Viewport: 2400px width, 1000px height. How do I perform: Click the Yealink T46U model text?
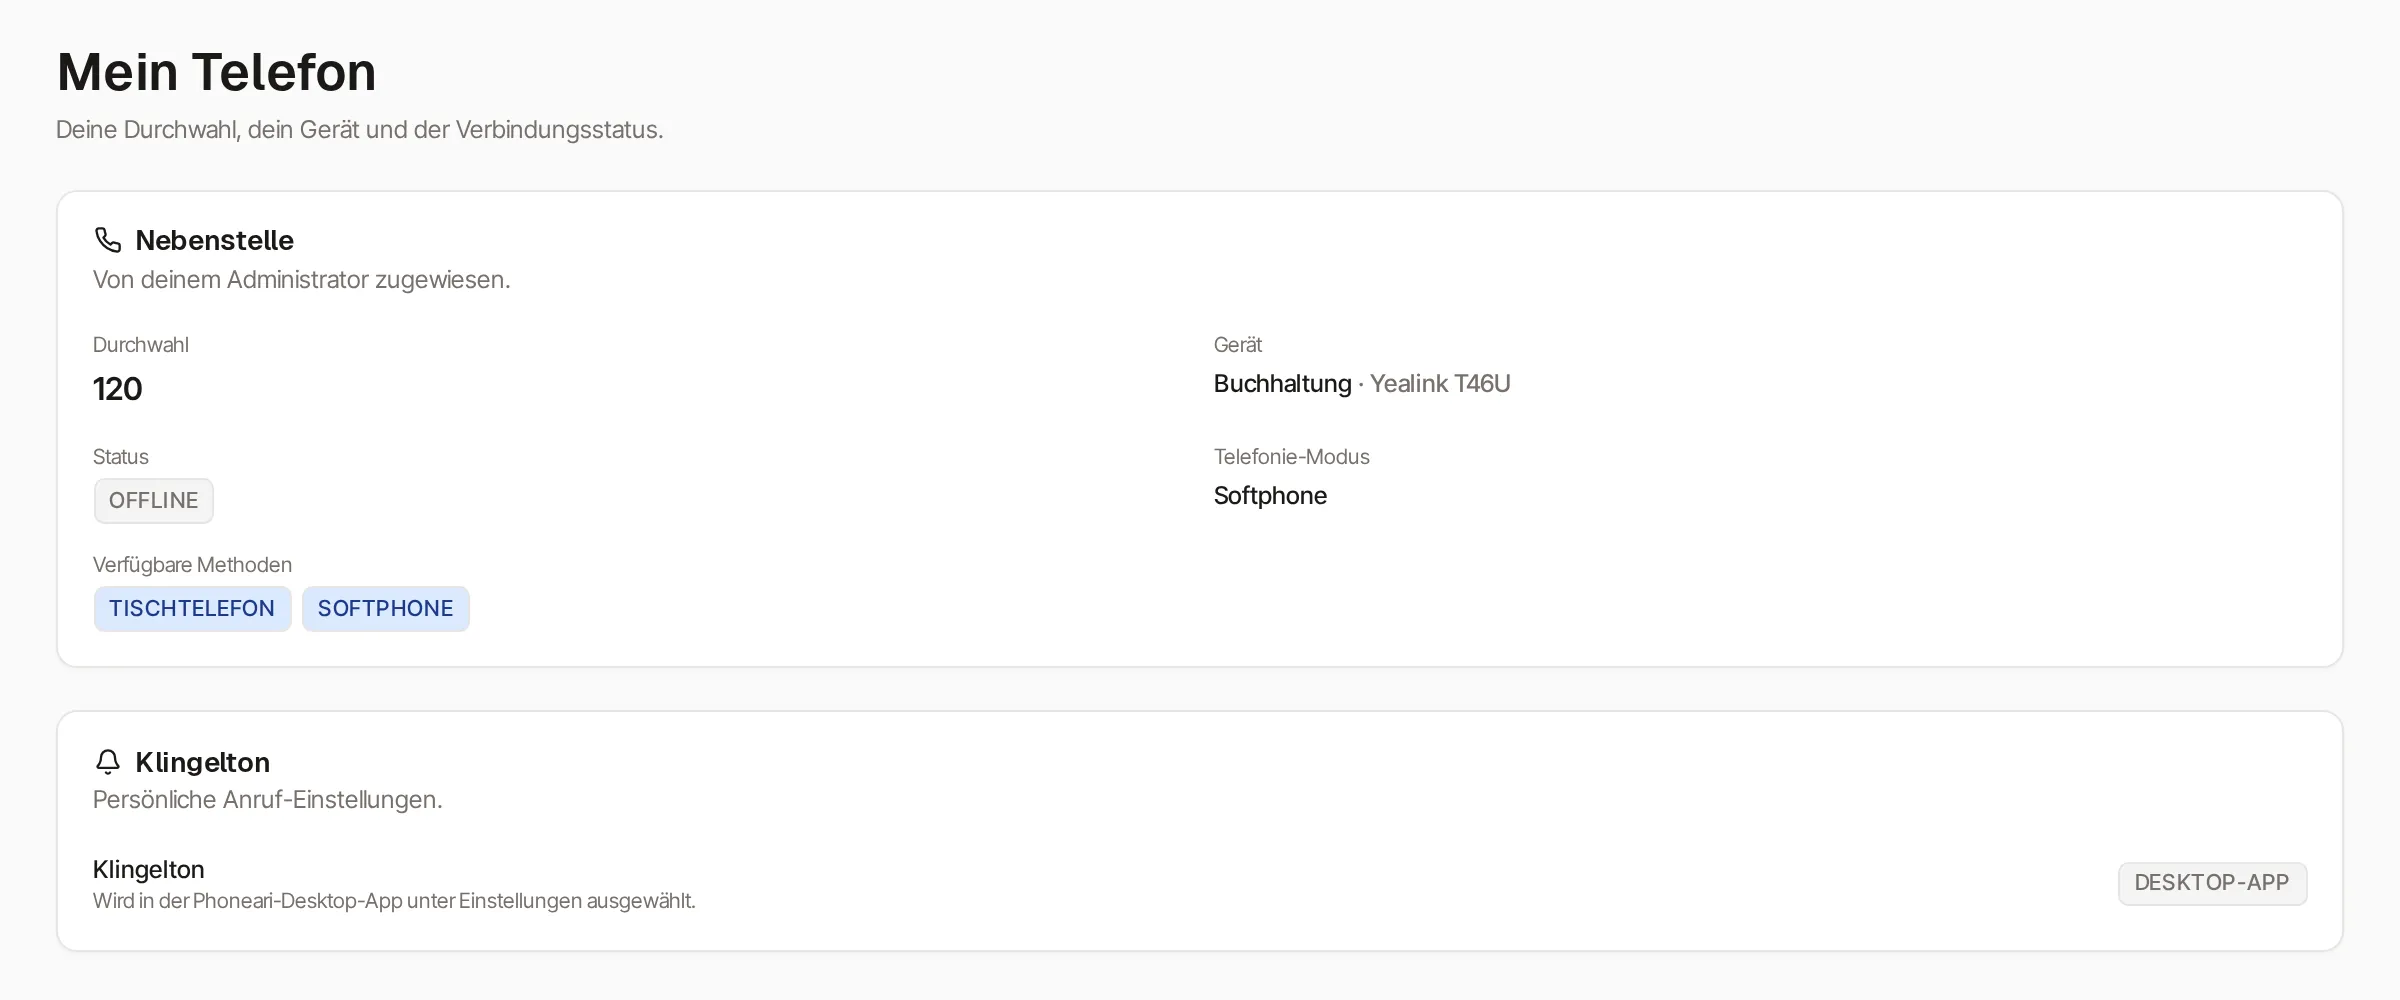(1440, 384)
